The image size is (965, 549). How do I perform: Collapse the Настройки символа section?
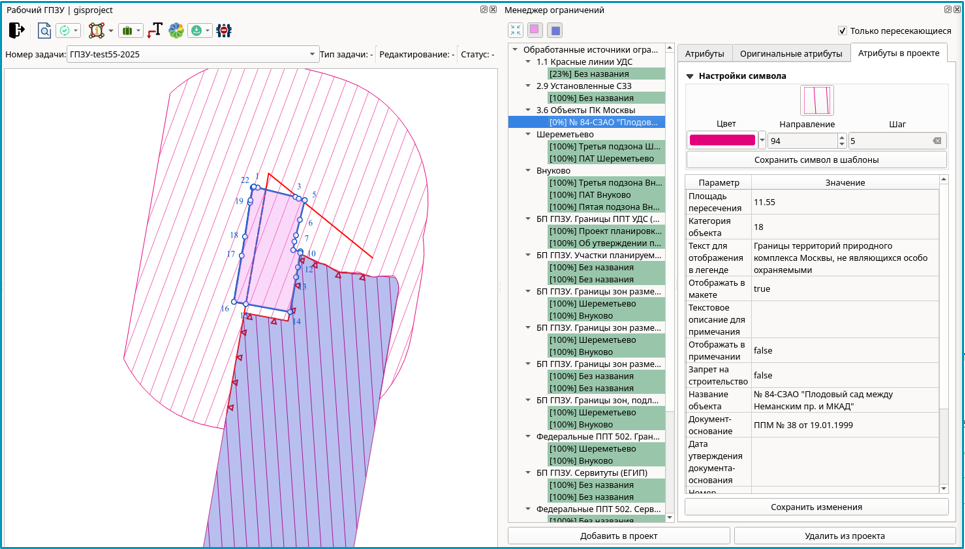coord(690,76)
